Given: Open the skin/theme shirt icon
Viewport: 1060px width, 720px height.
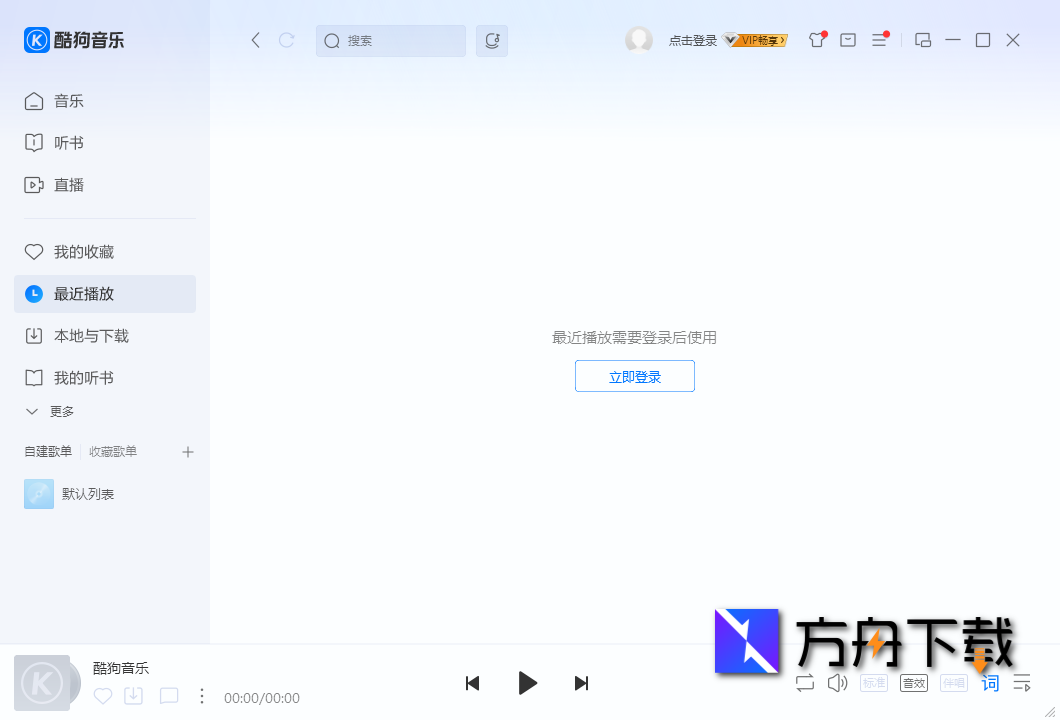Looking at the screenshot, I should (816, 40).
